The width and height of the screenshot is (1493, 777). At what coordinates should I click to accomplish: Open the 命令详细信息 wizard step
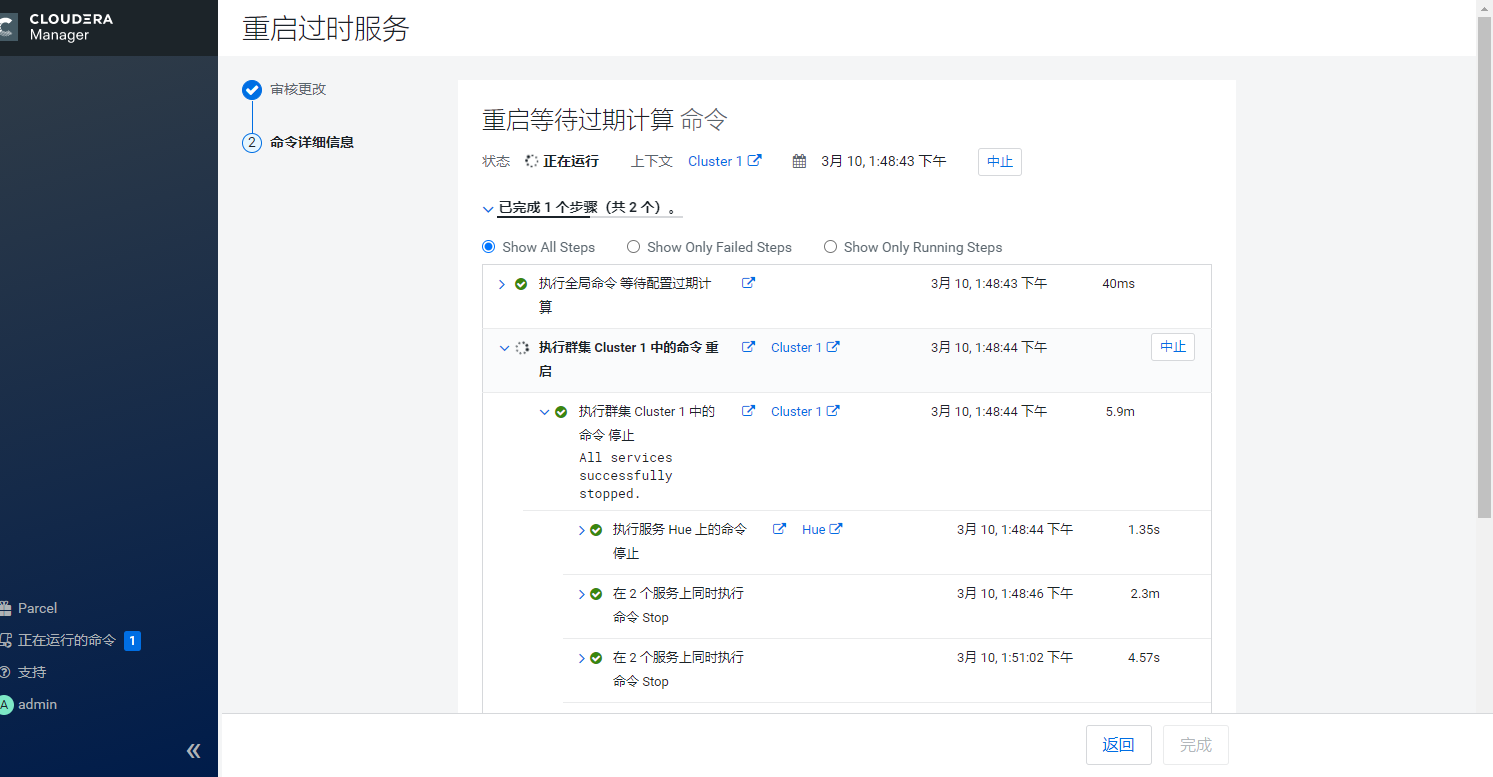tap(312, 142)
